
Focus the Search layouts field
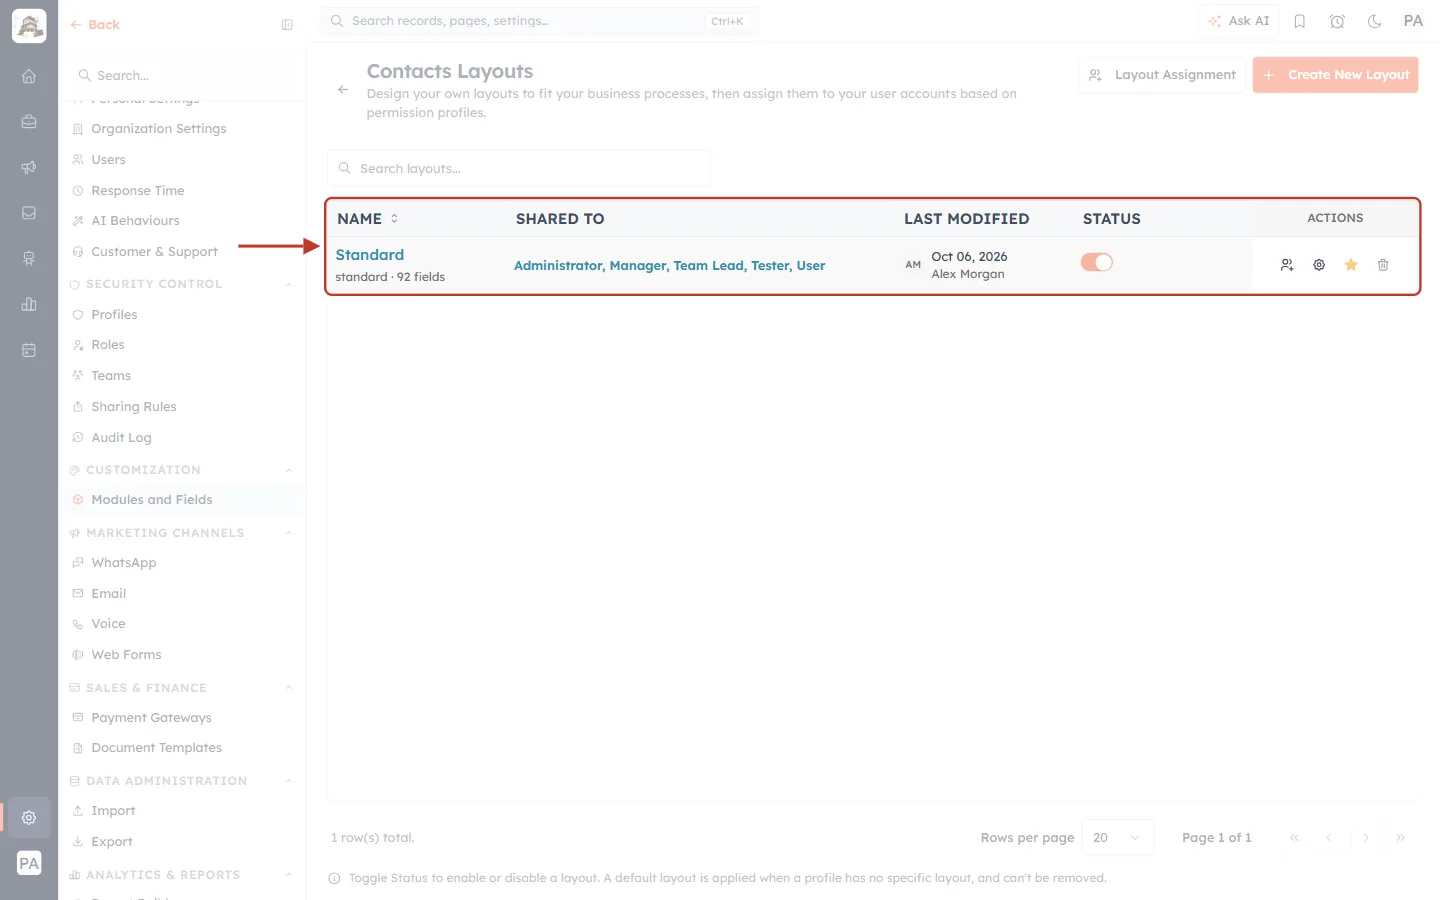tap(519, 169)
